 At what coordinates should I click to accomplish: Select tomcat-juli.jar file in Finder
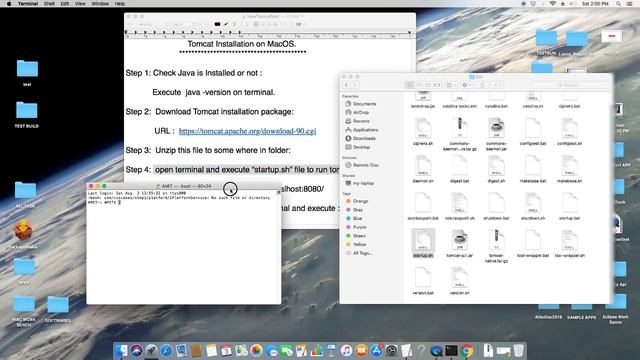click(x=460, y=244)
